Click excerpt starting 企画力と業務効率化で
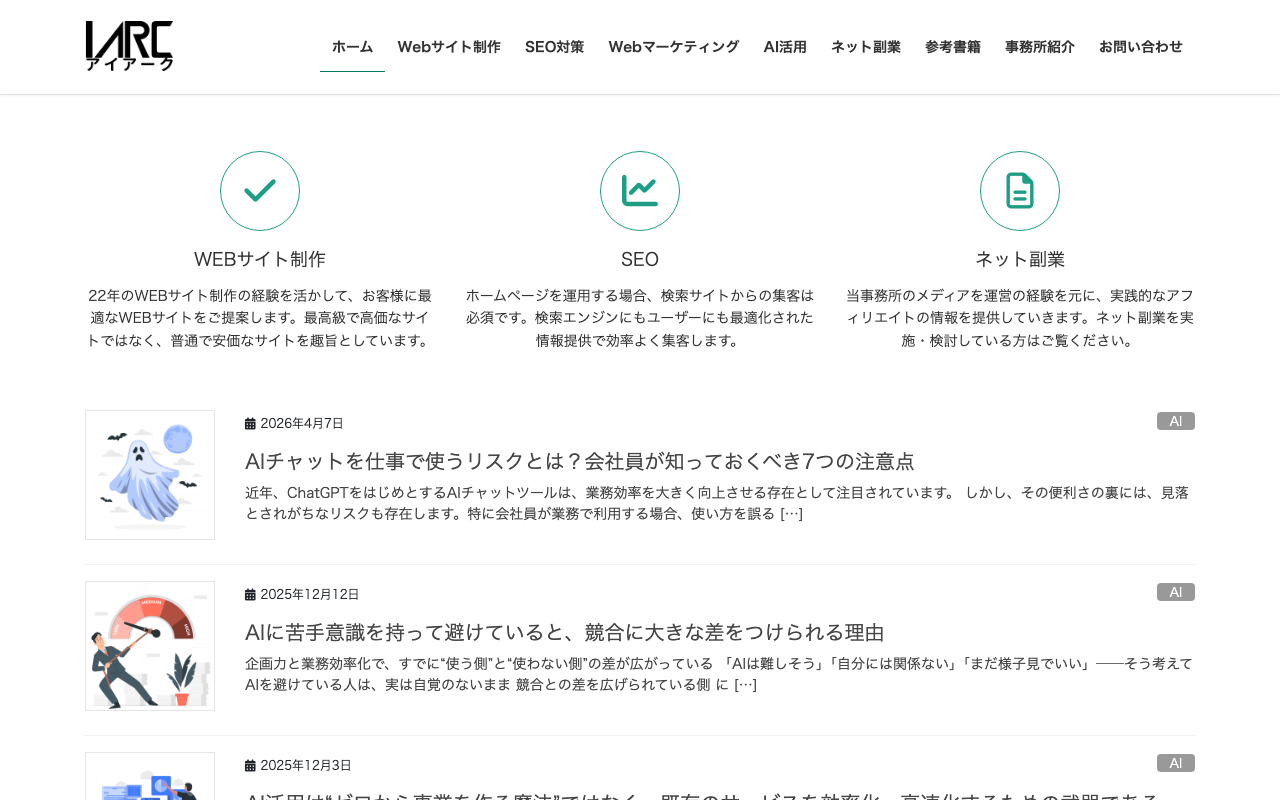Viewport: 1280px width, 800px height. pyautogui.click(x=719, y=674)
